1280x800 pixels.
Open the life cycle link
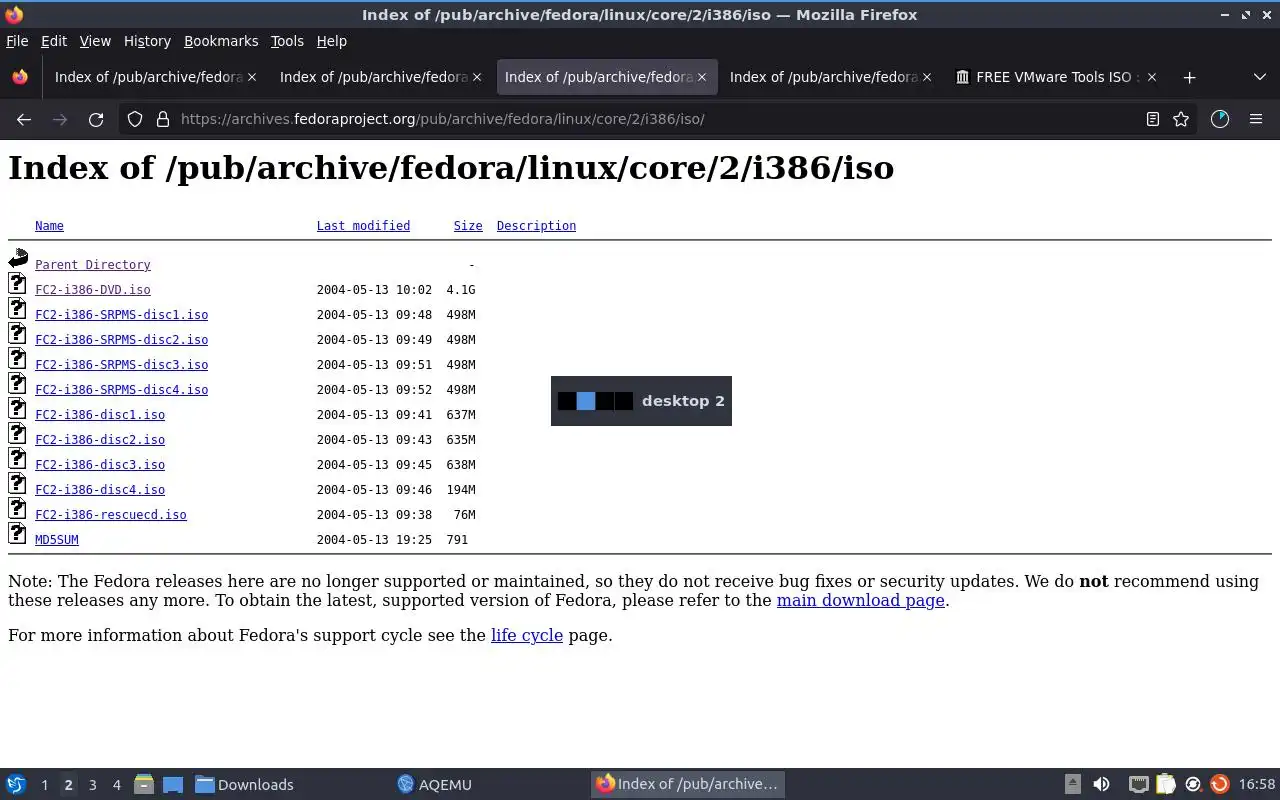tap(527, 635)
